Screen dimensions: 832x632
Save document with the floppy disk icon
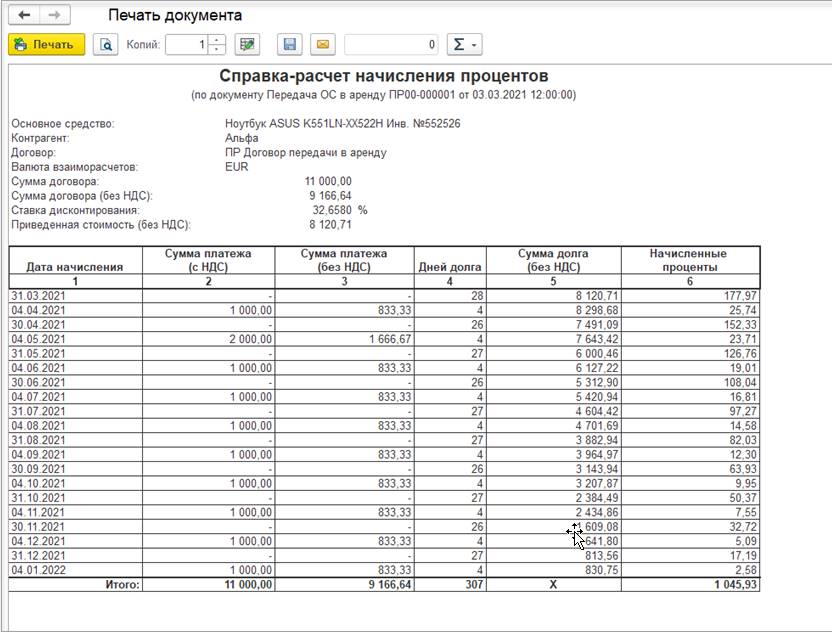pos(290,45)
